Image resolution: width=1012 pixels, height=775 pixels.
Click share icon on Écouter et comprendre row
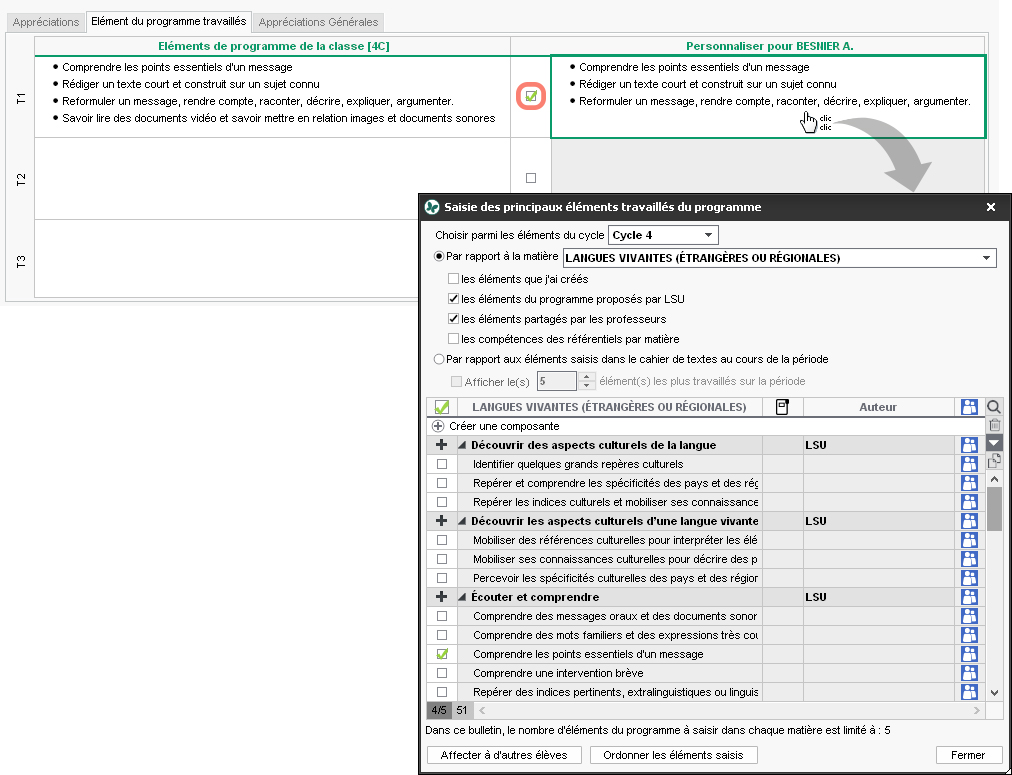click(969, 597)
